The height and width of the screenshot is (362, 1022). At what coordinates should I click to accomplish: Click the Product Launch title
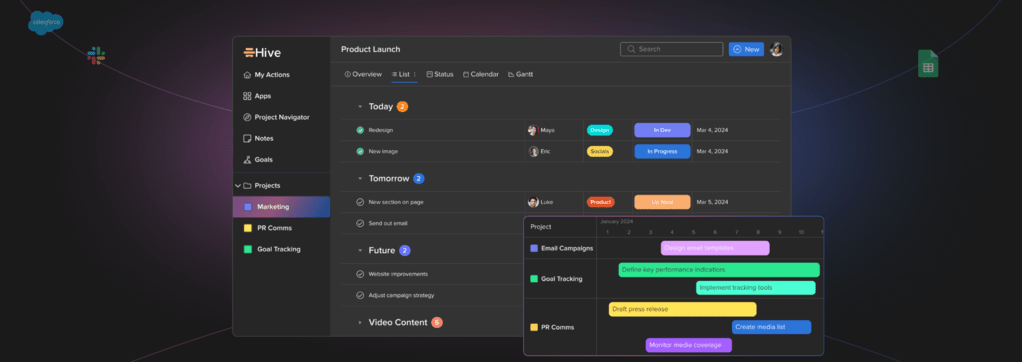tap(370, 50)
